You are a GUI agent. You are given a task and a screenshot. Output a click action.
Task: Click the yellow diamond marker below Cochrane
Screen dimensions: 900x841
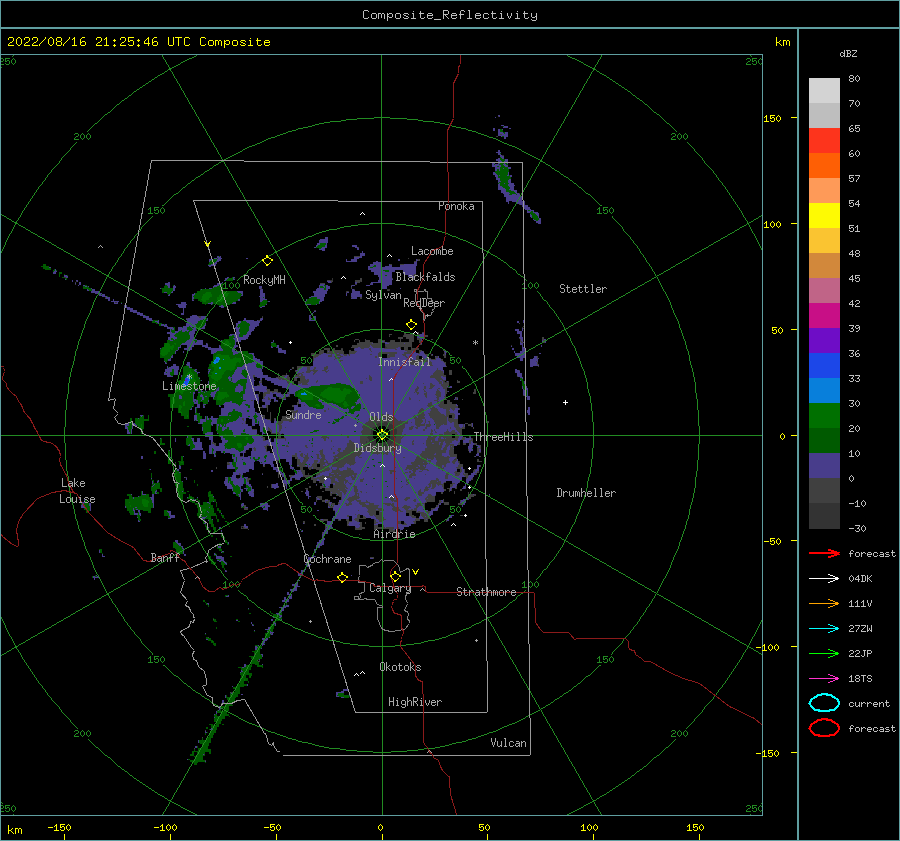342,577
